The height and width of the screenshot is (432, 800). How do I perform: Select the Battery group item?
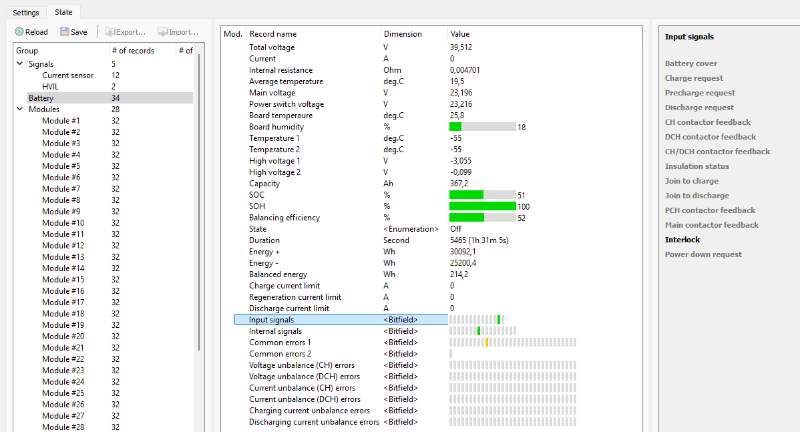tap(110, 98)
